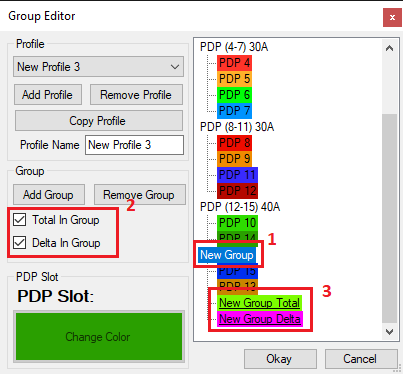Viewport: 403px width, 374px height.
Task: Click the Add Profile button
Action: (48, 95)
